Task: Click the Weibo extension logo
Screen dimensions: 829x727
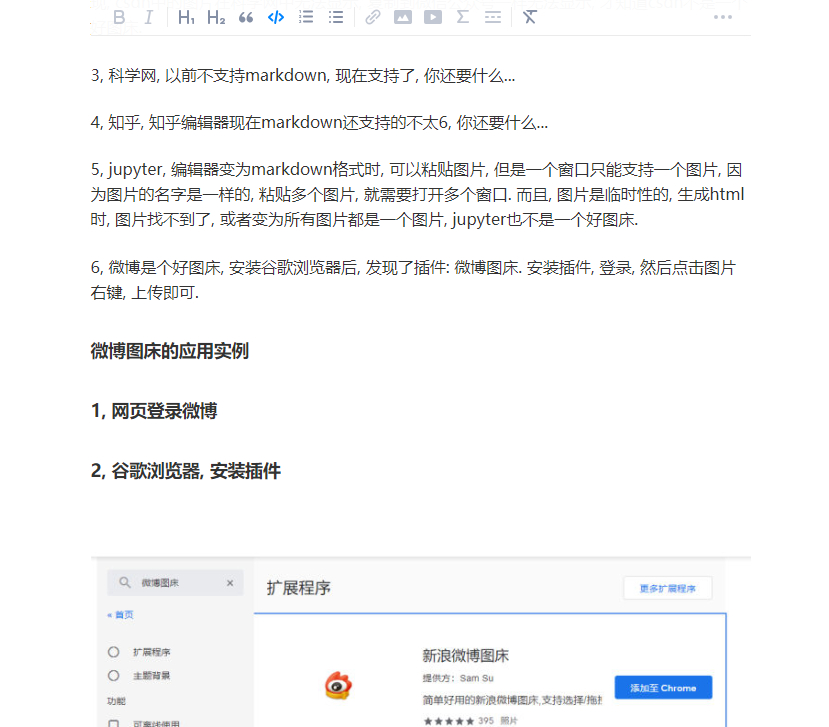Action: pyautogui.click(x=338, y=685)
